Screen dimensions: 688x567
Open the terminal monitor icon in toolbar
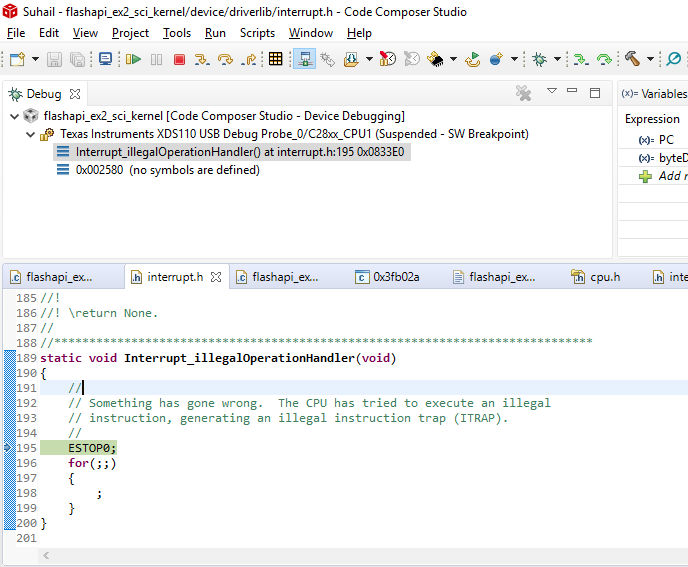[x=105, y=59]
